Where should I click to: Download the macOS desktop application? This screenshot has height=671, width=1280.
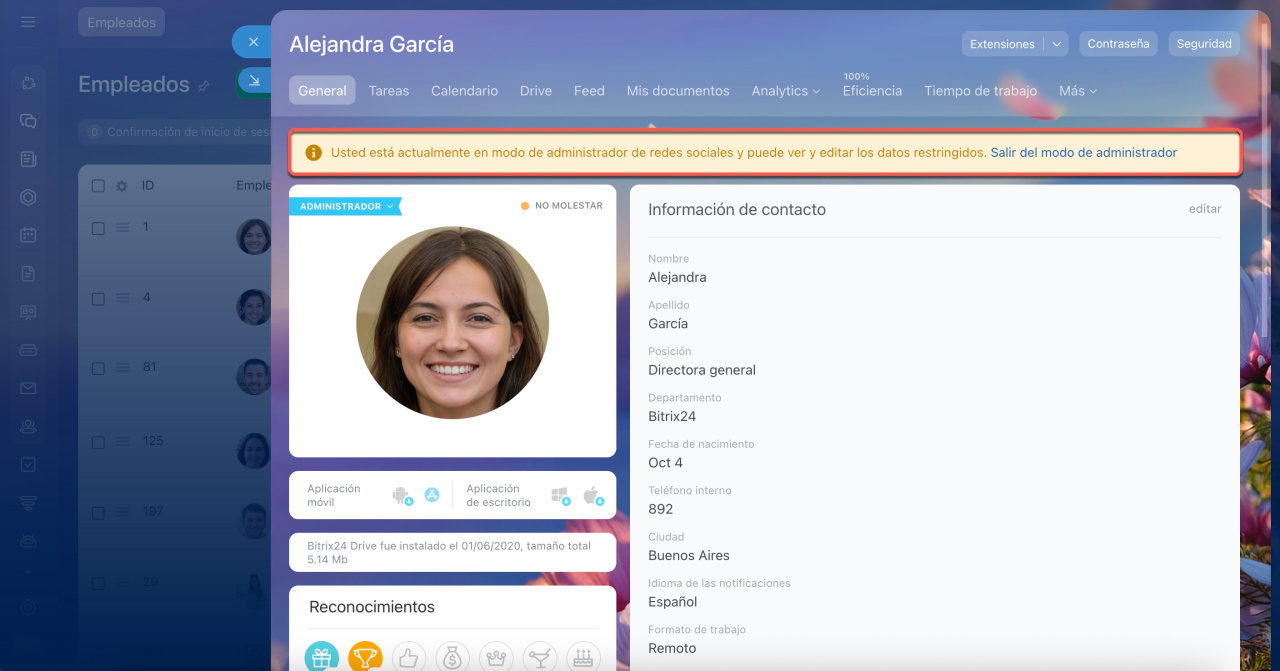coord(592,495)
